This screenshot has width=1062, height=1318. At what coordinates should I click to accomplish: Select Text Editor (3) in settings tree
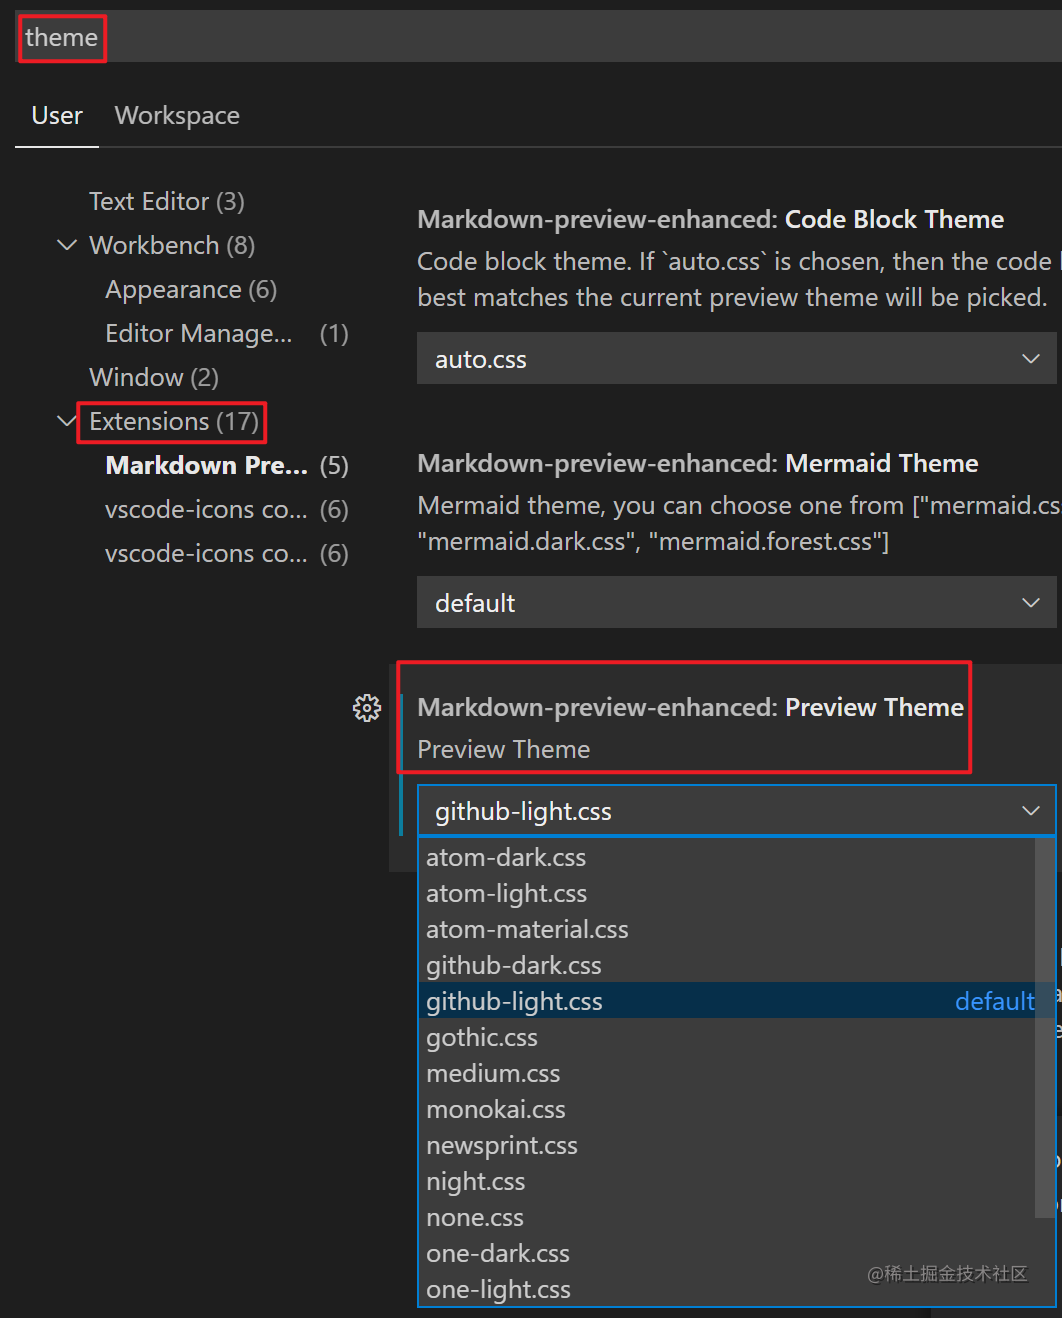[166, 201]
